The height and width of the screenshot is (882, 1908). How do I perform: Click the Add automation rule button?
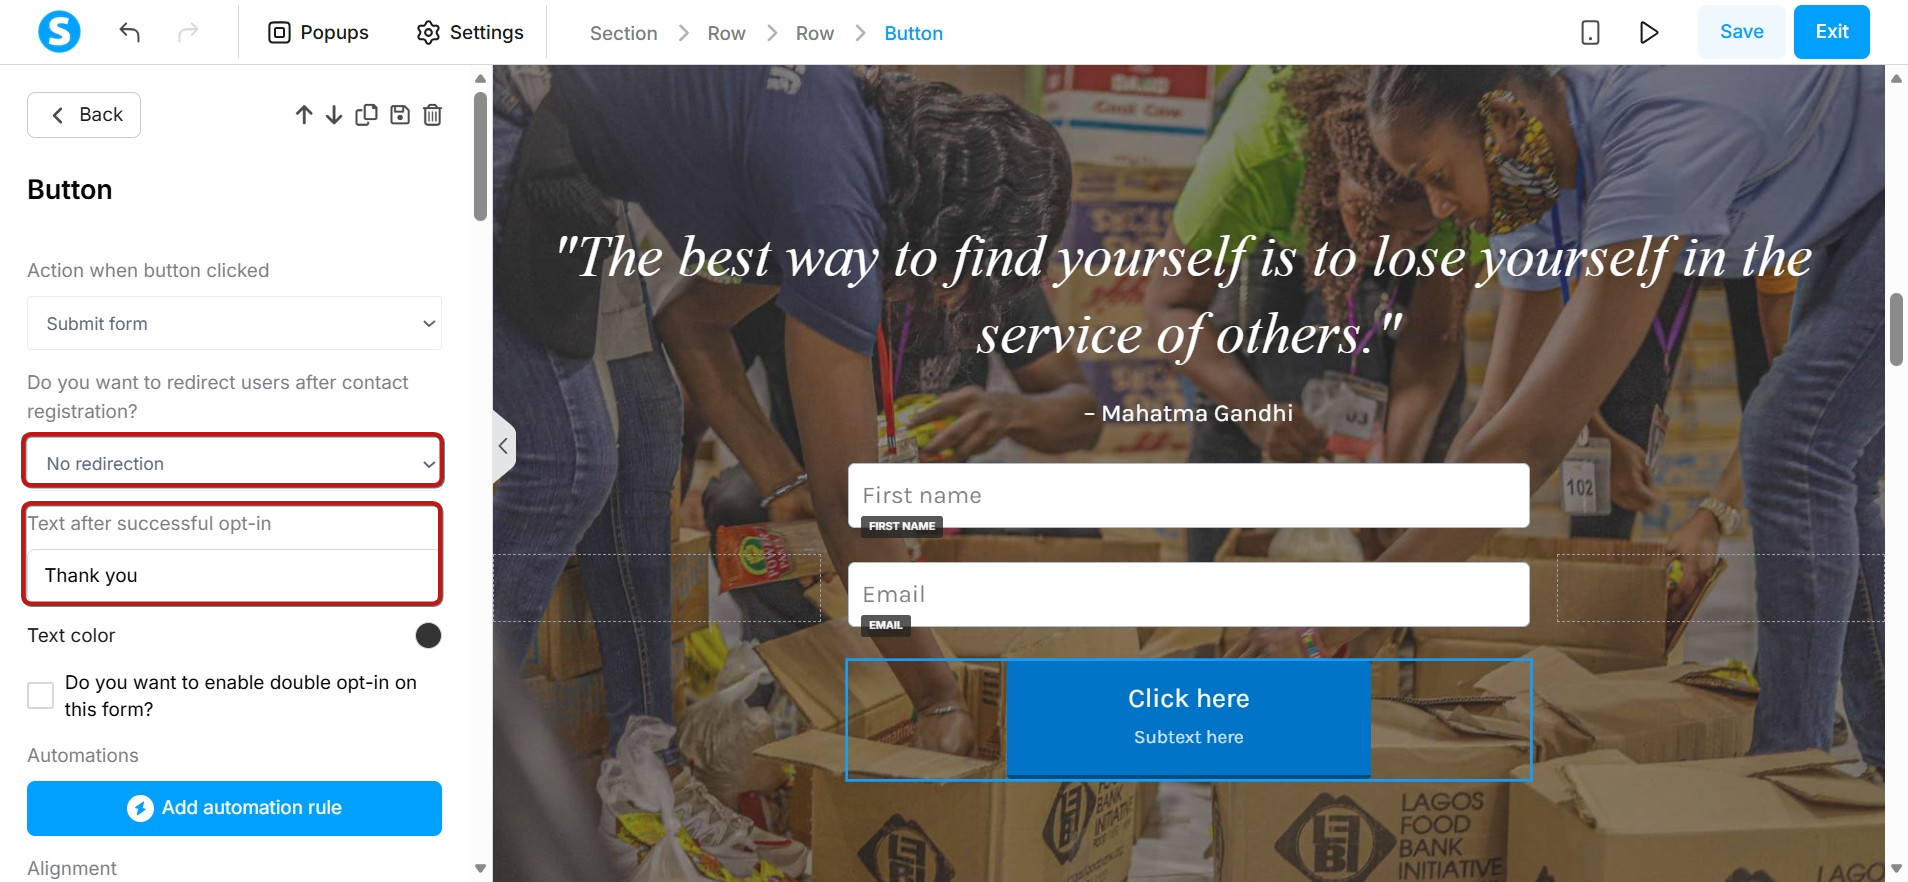click(234, 808)
